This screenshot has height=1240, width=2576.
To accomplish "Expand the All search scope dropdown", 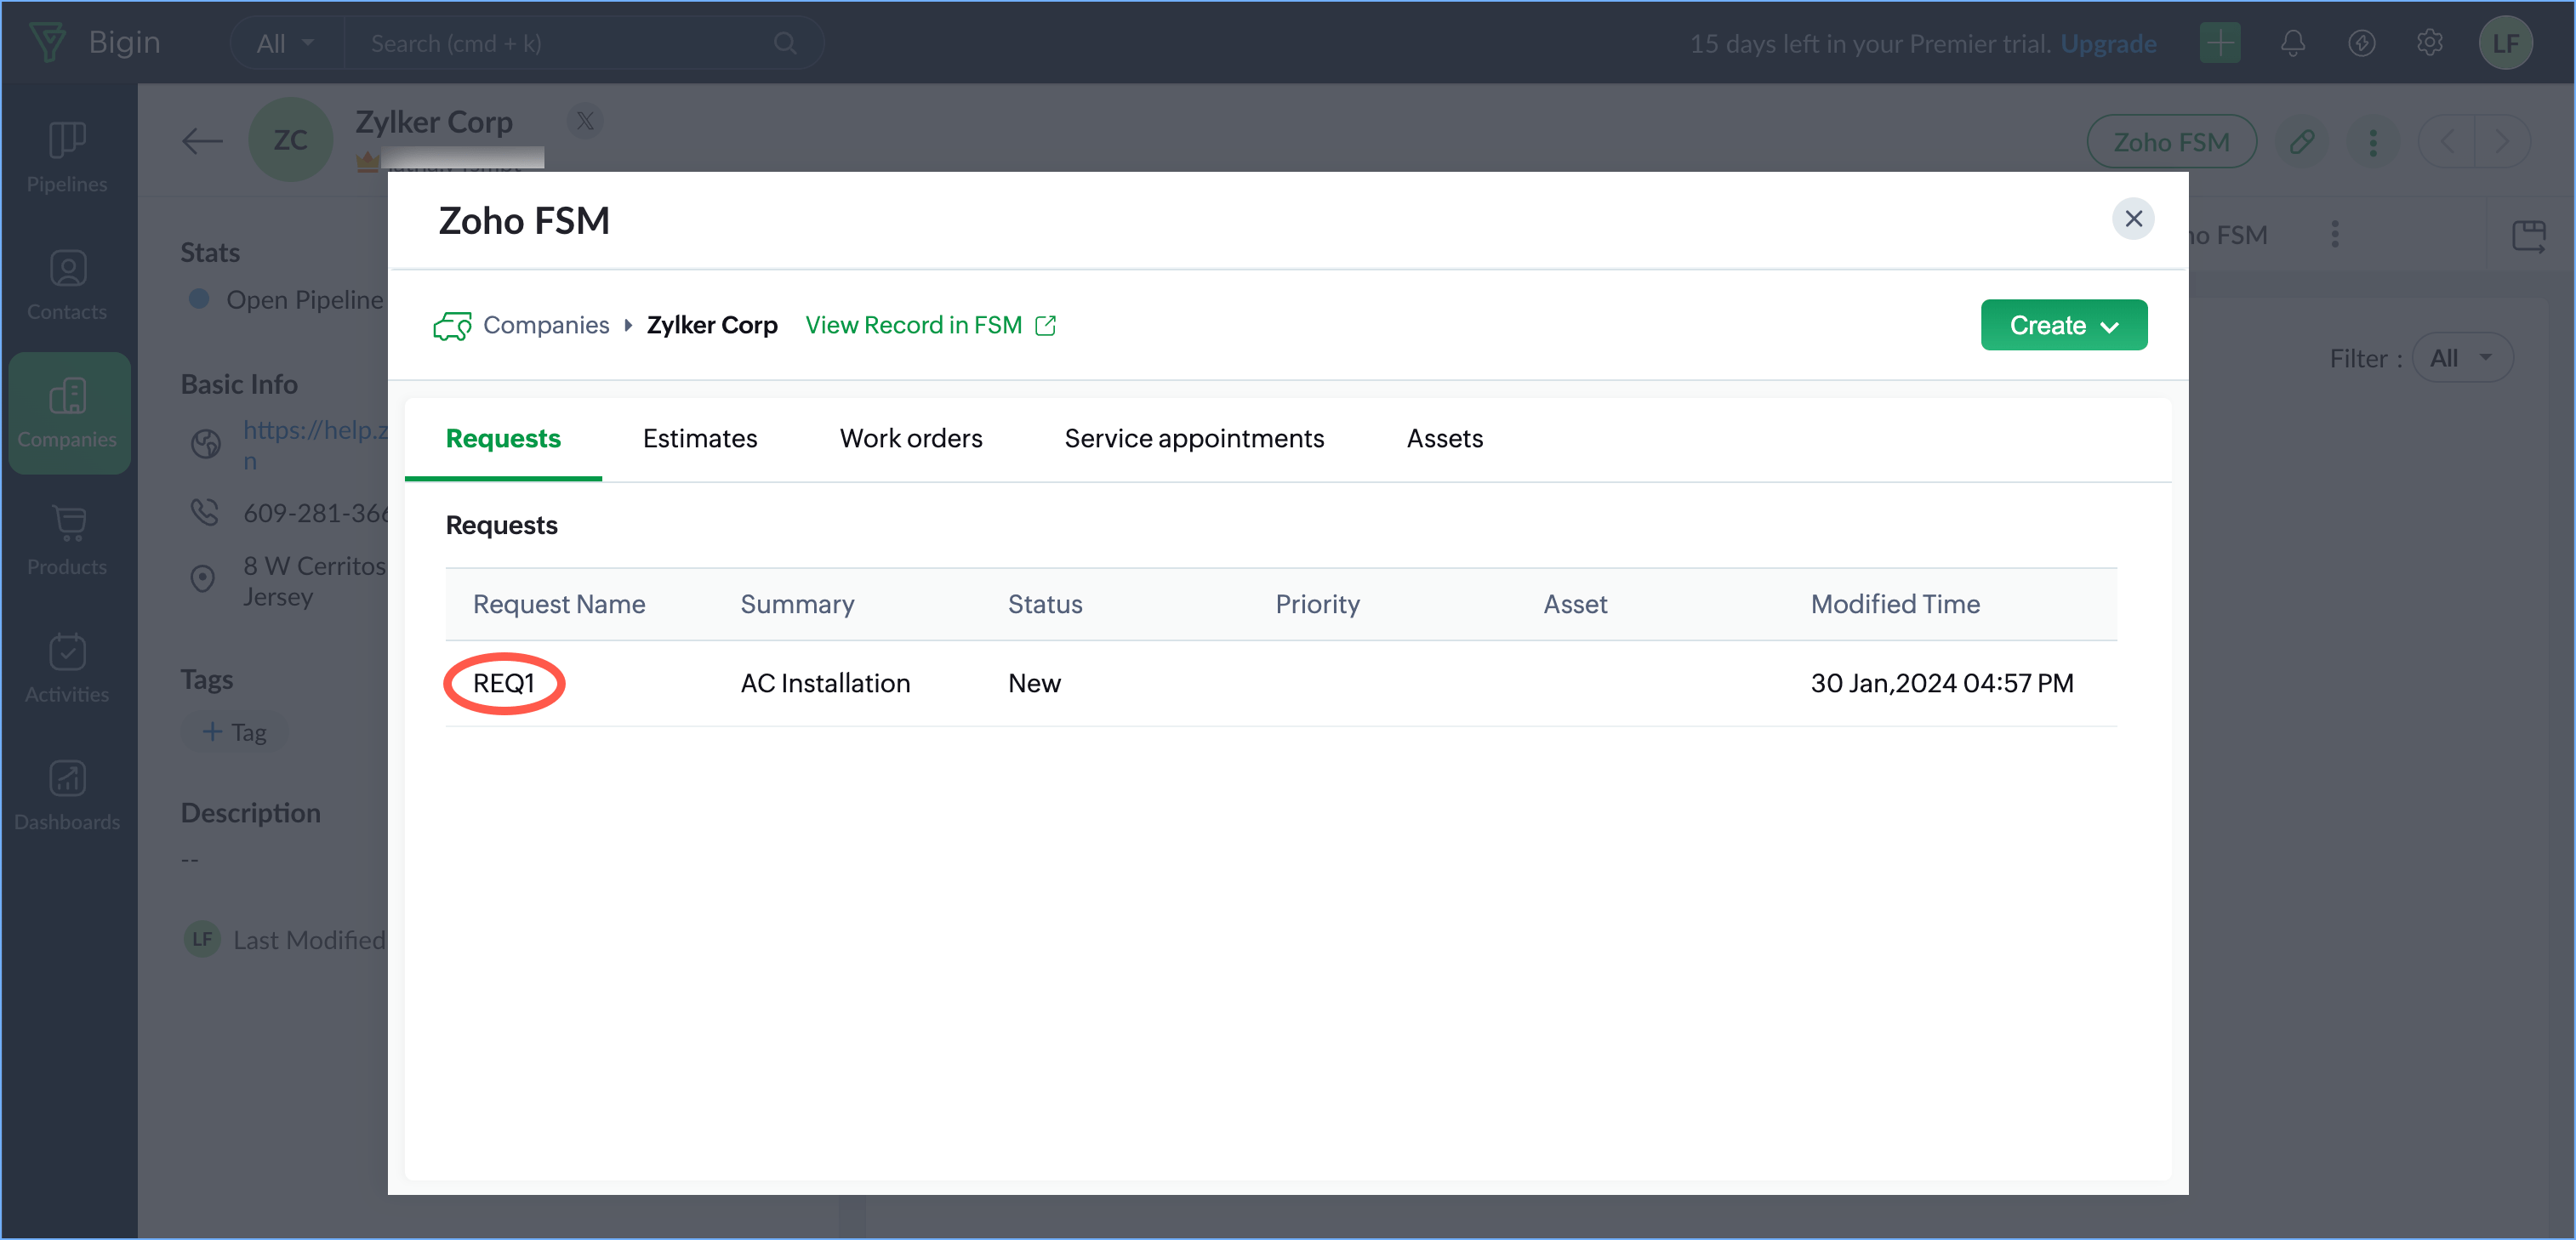I will (287, 43).
